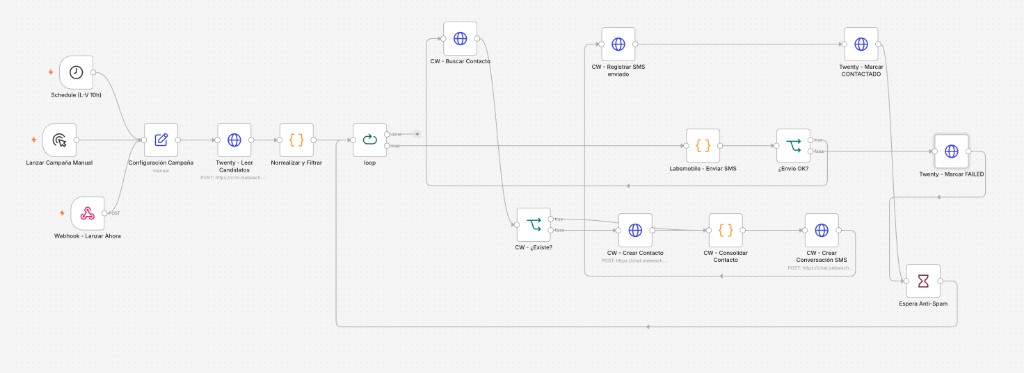Open the CW - Buscar Contacto node
Image resolution: width=1024 pixels, height=373 pixels.
460,39
